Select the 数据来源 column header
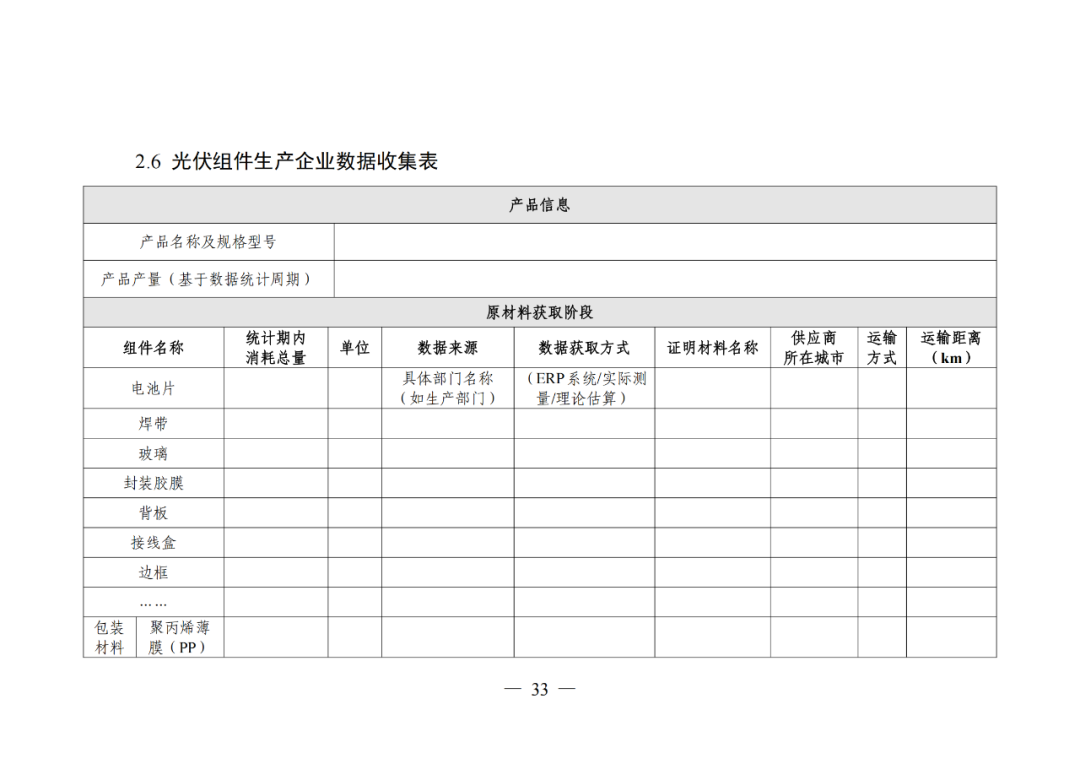 pyautogui.click(x=447, y=348)
